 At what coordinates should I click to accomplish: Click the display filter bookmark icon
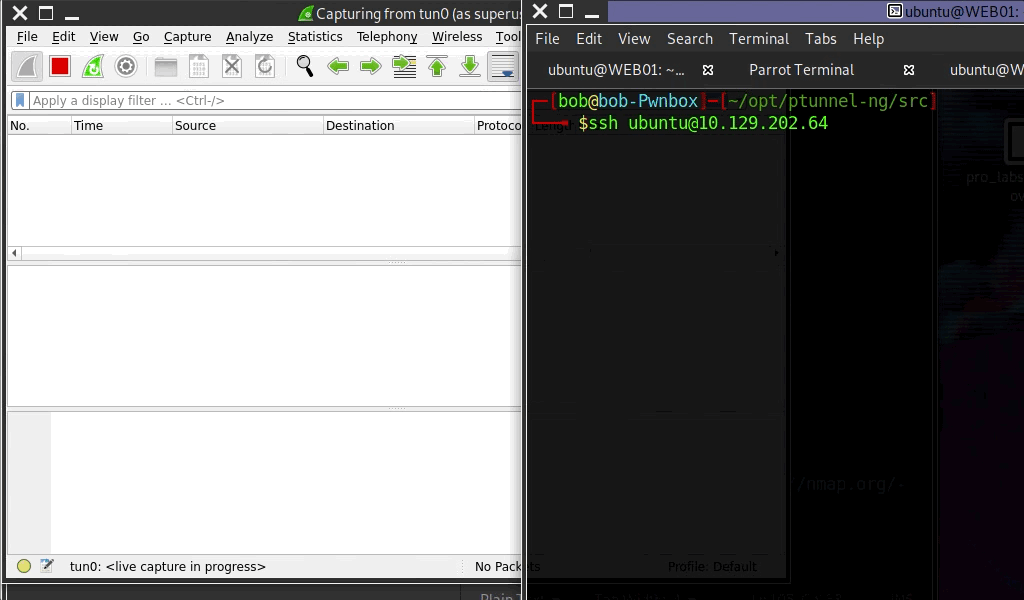click(20, 101)
